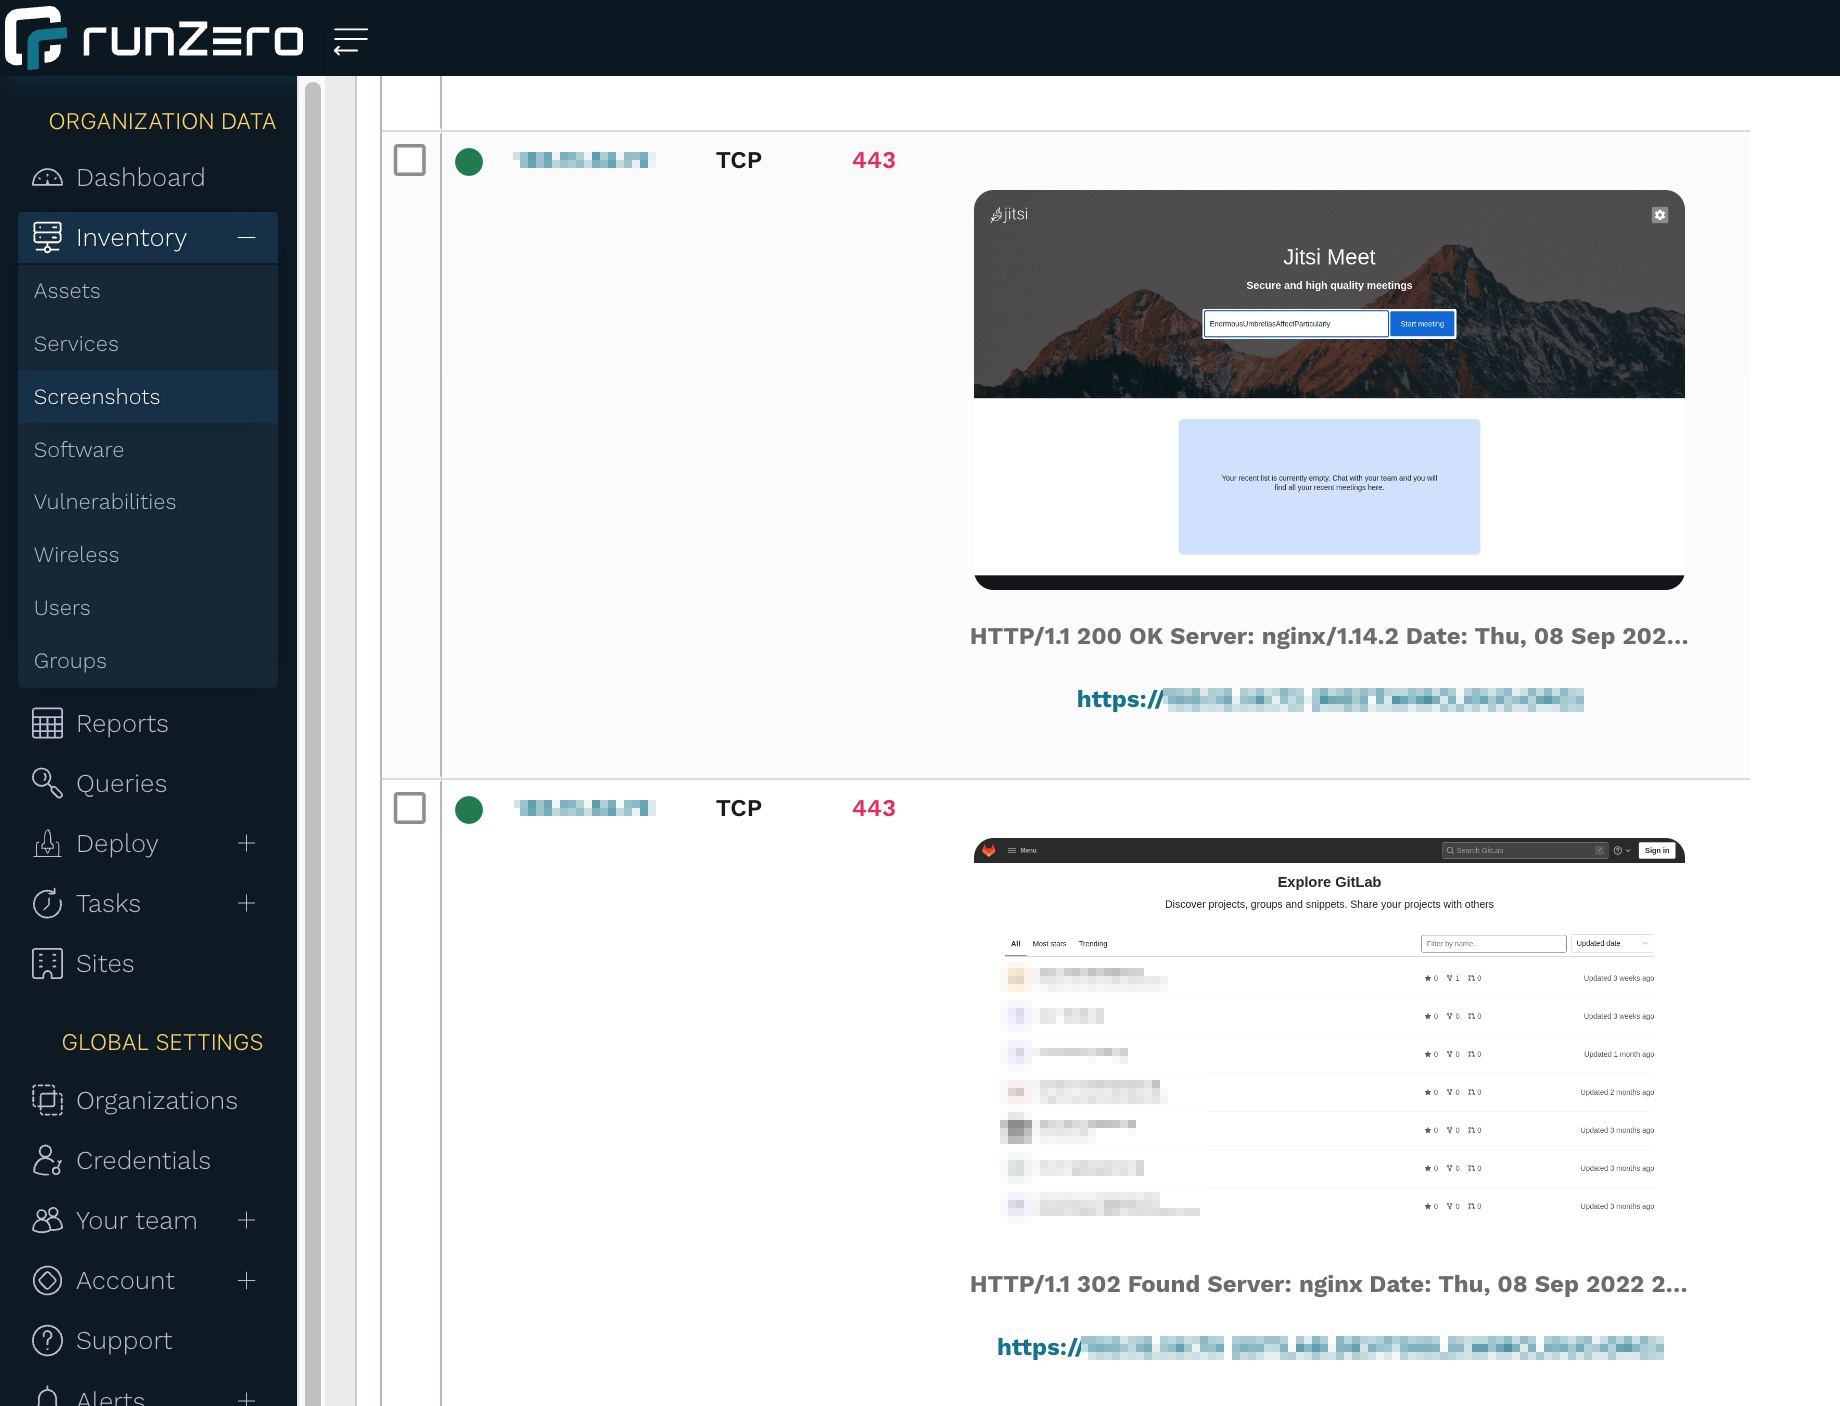This screenshot has height=1406, width=1840.
Task: Collapse the Inventory menu section
Action: [x=246, y=237]
